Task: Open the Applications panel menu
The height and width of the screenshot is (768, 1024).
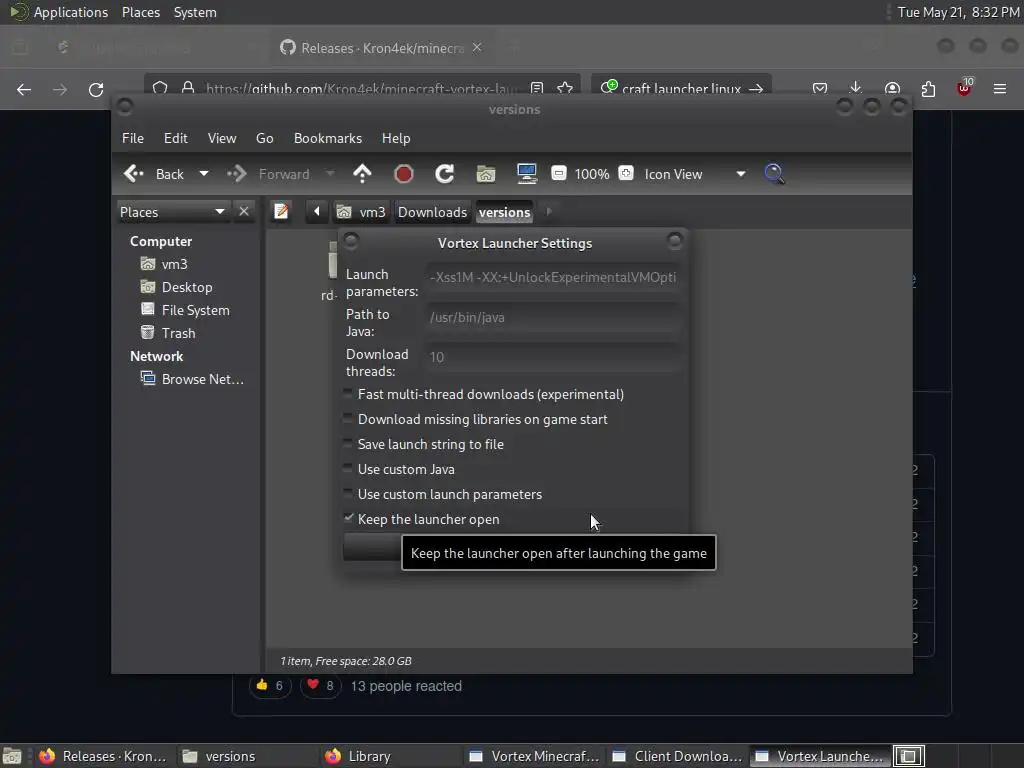Action: [71, 12]
